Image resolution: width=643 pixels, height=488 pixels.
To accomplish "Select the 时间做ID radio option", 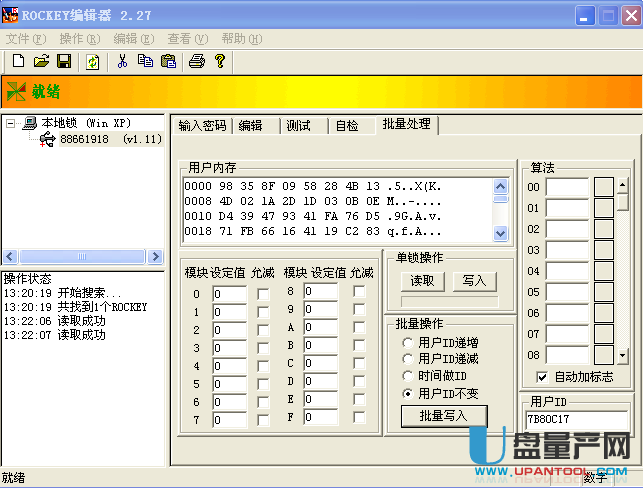I will pos(435,376).
